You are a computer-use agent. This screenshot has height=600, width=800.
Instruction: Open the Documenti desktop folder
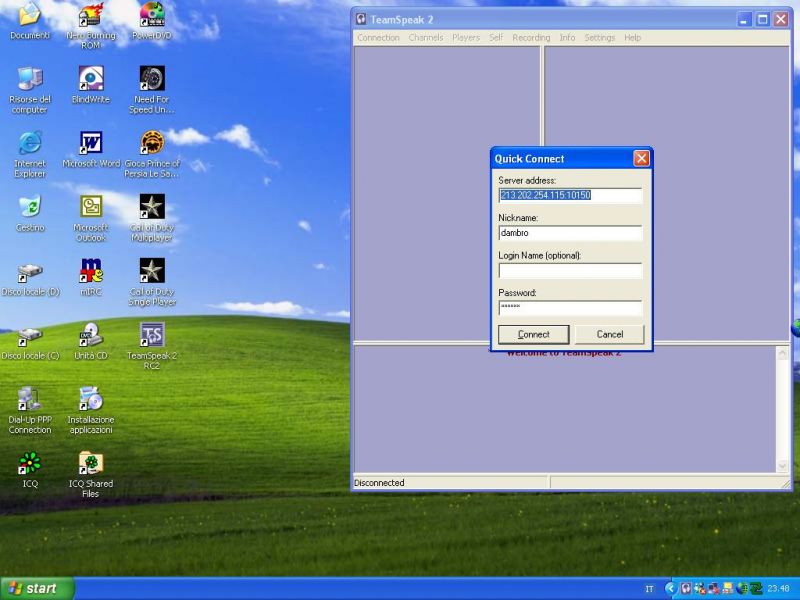tap(30, 20)
